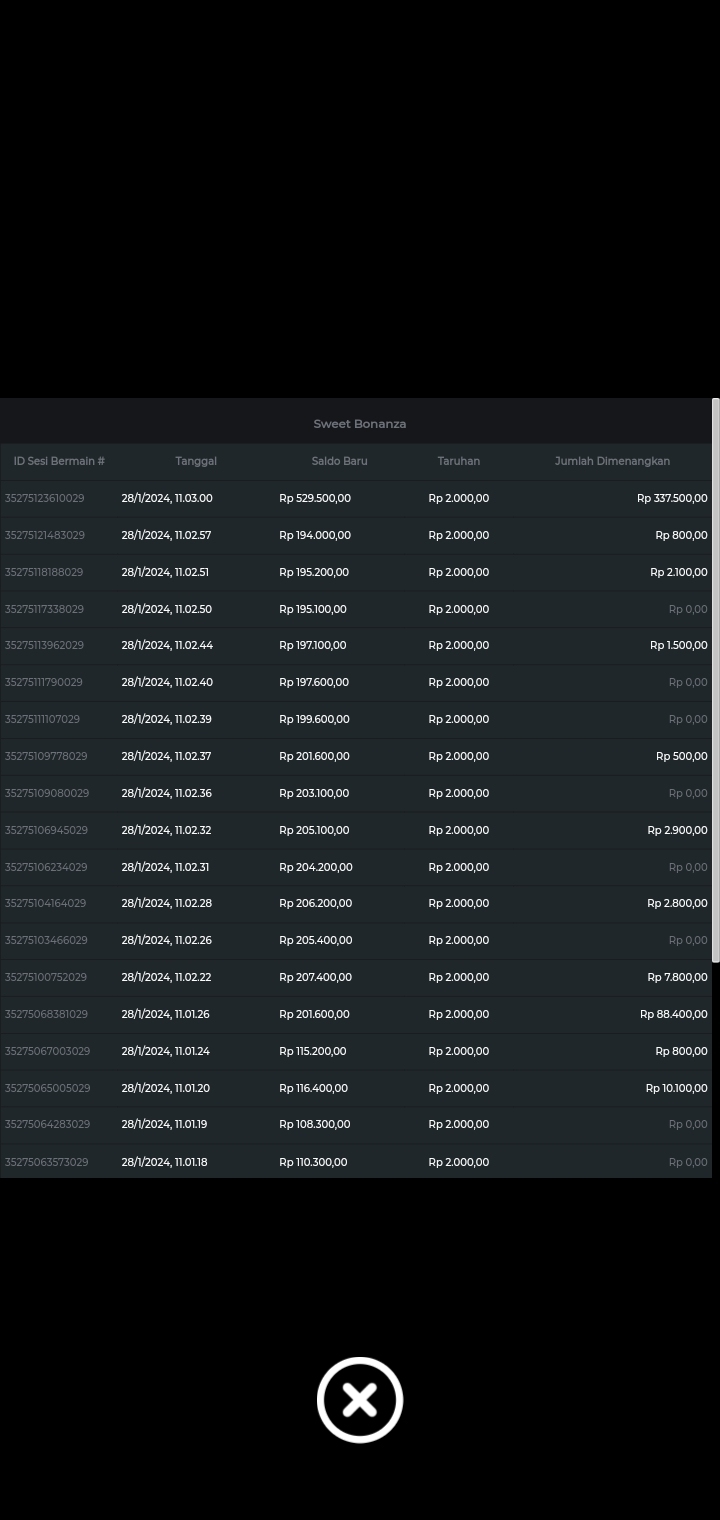Open session ID 35275123610029

click(x=45, y=498)
